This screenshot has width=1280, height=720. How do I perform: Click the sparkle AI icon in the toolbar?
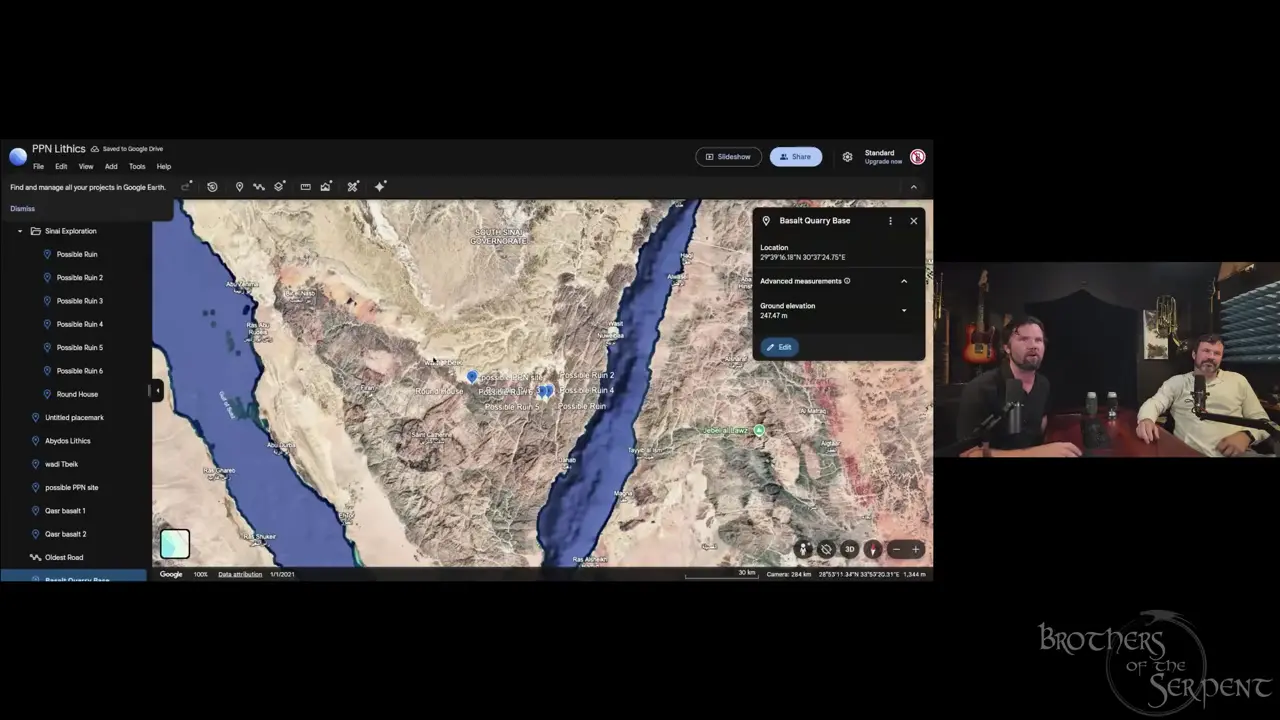click(x=380, y=186)
